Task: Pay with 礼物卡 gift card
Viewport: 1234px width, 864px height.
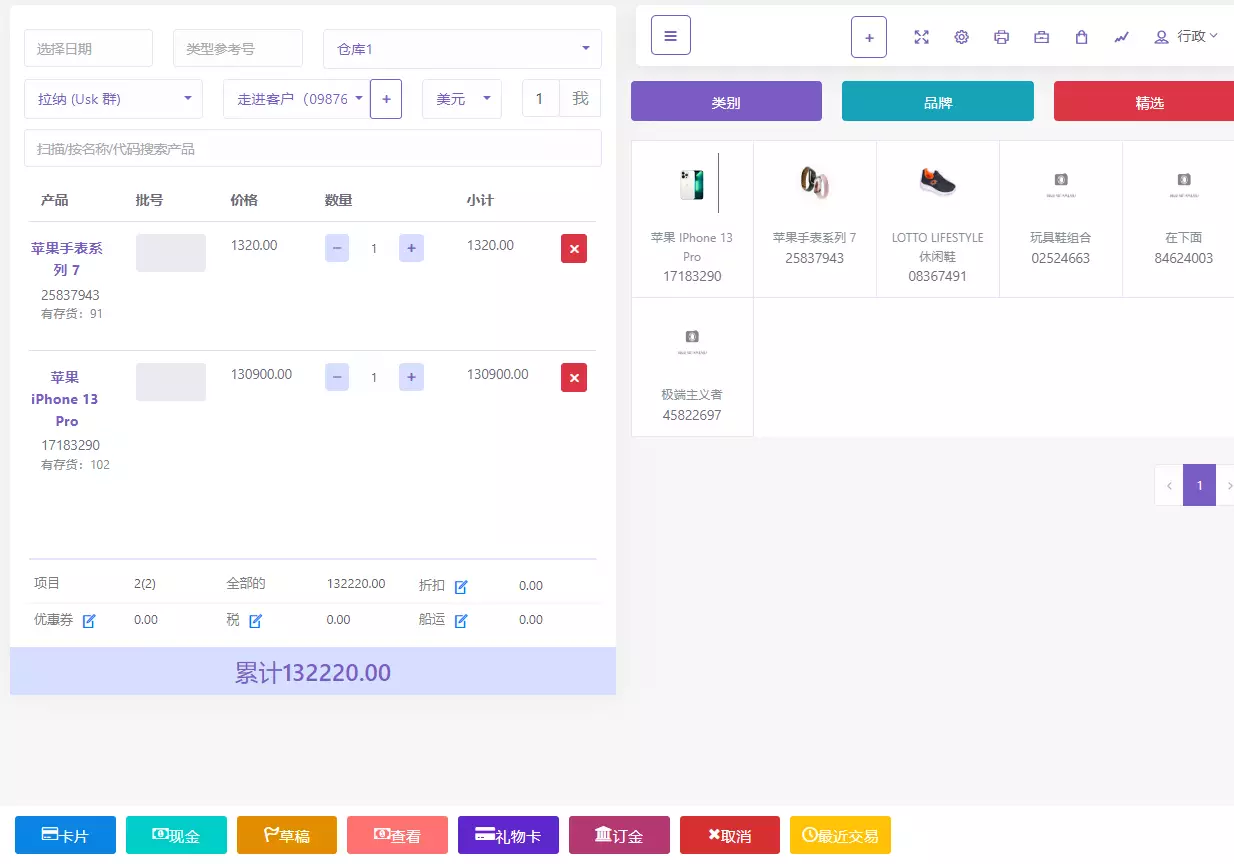Action: [x=508, y=835]
